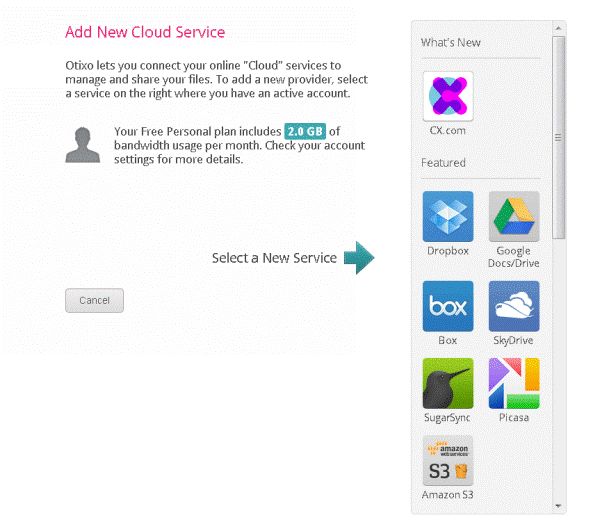Click the 2.0 GB bandwidth badge

305,131
